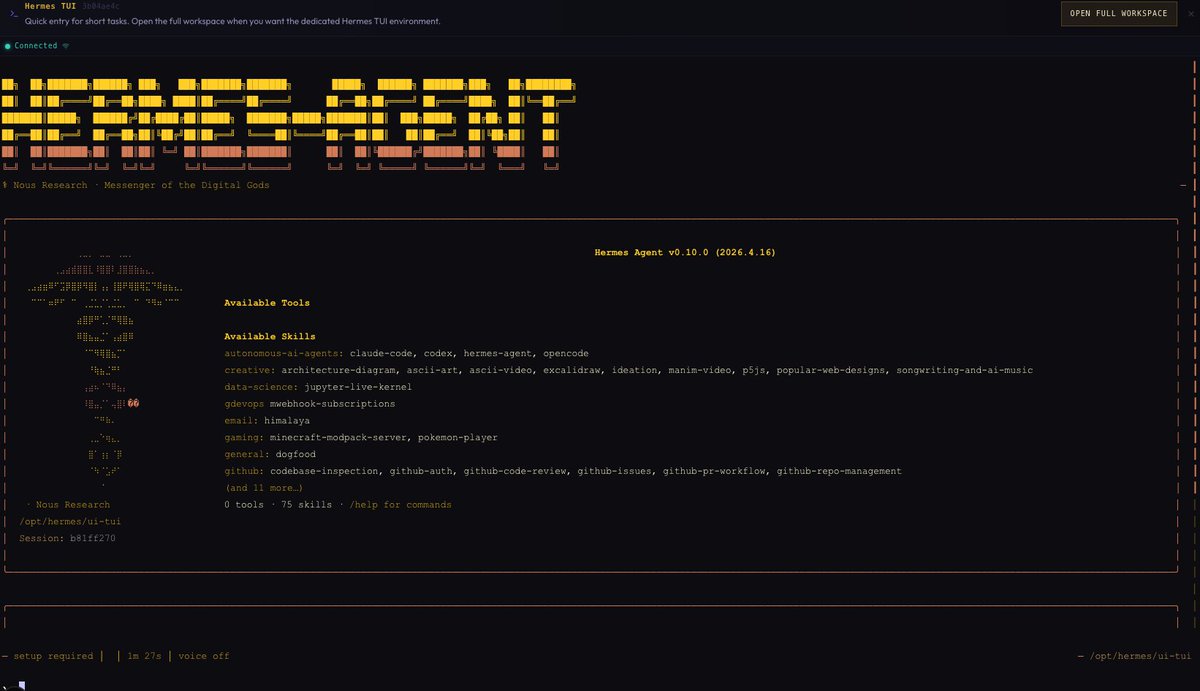Screen dimensions: 1200x691
Task: Click the 'Available Skills' heading
Action: 270,337
